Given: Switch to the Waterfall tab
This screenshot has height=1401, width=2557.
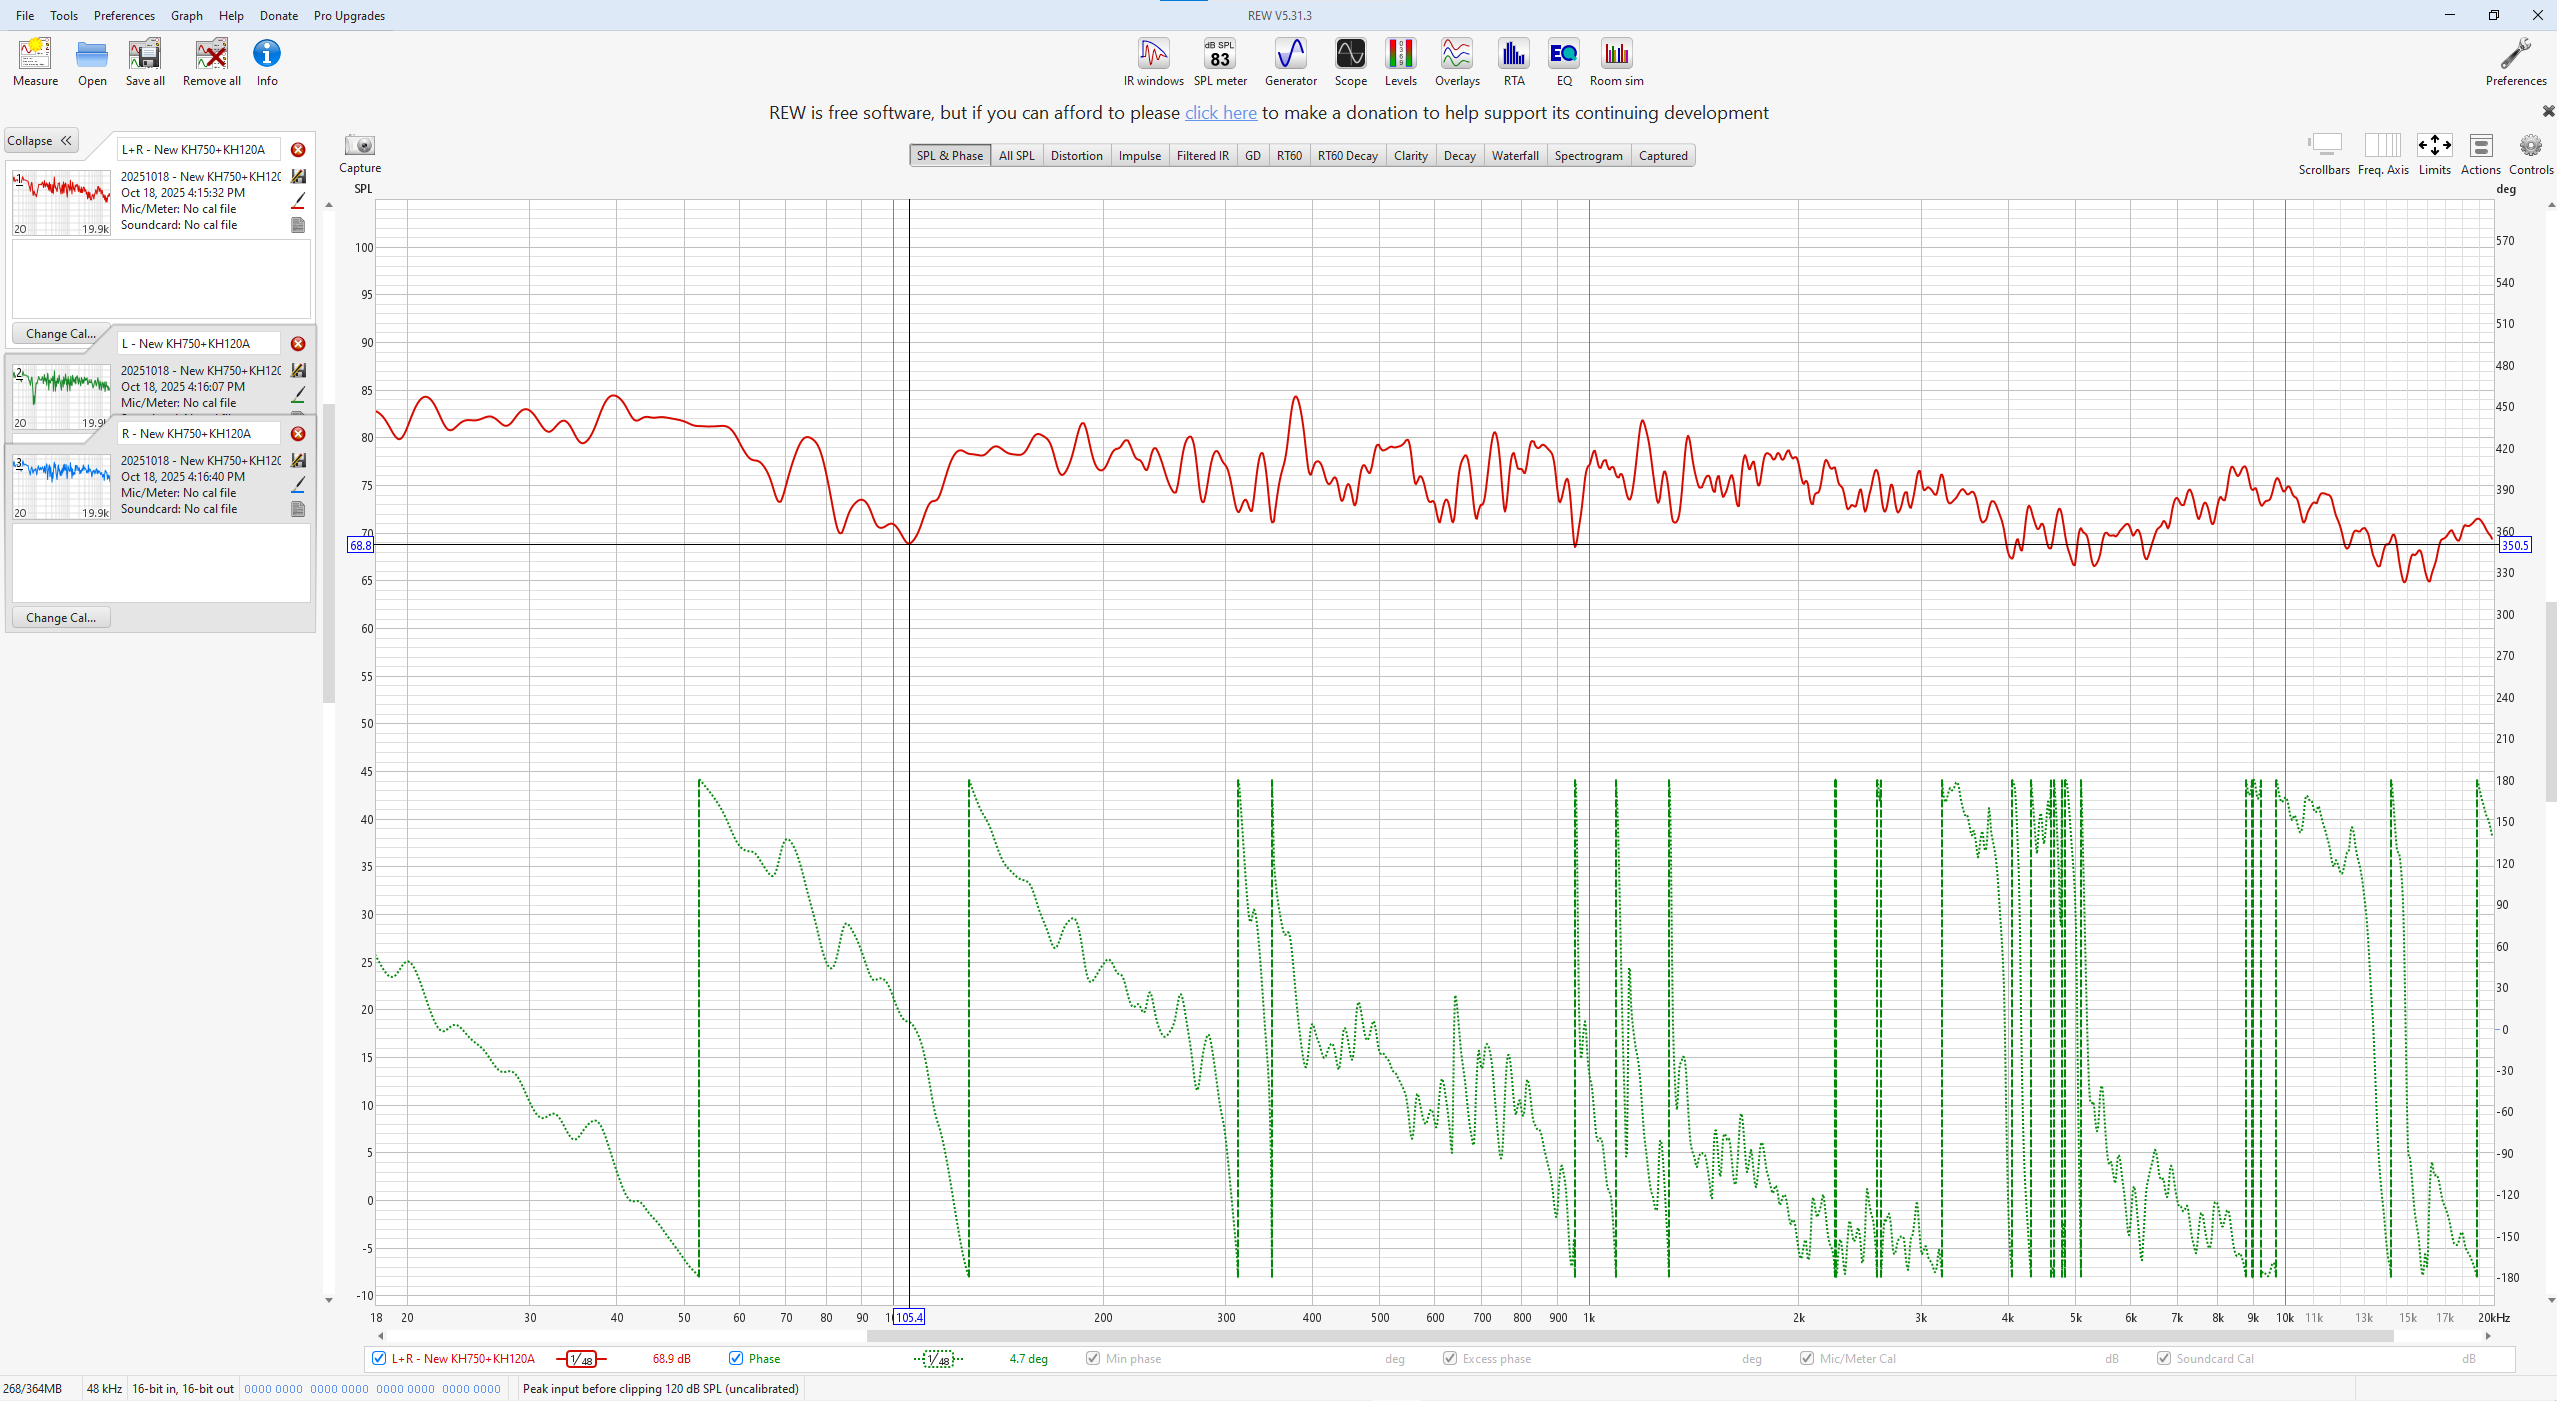Looking at the screenshot, I should (1514, 156).
